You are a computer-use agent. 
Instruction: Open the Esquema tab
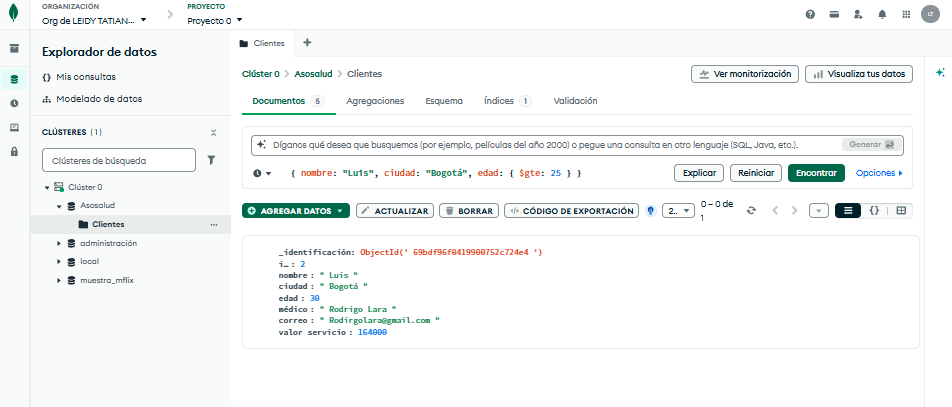point(443,101)
